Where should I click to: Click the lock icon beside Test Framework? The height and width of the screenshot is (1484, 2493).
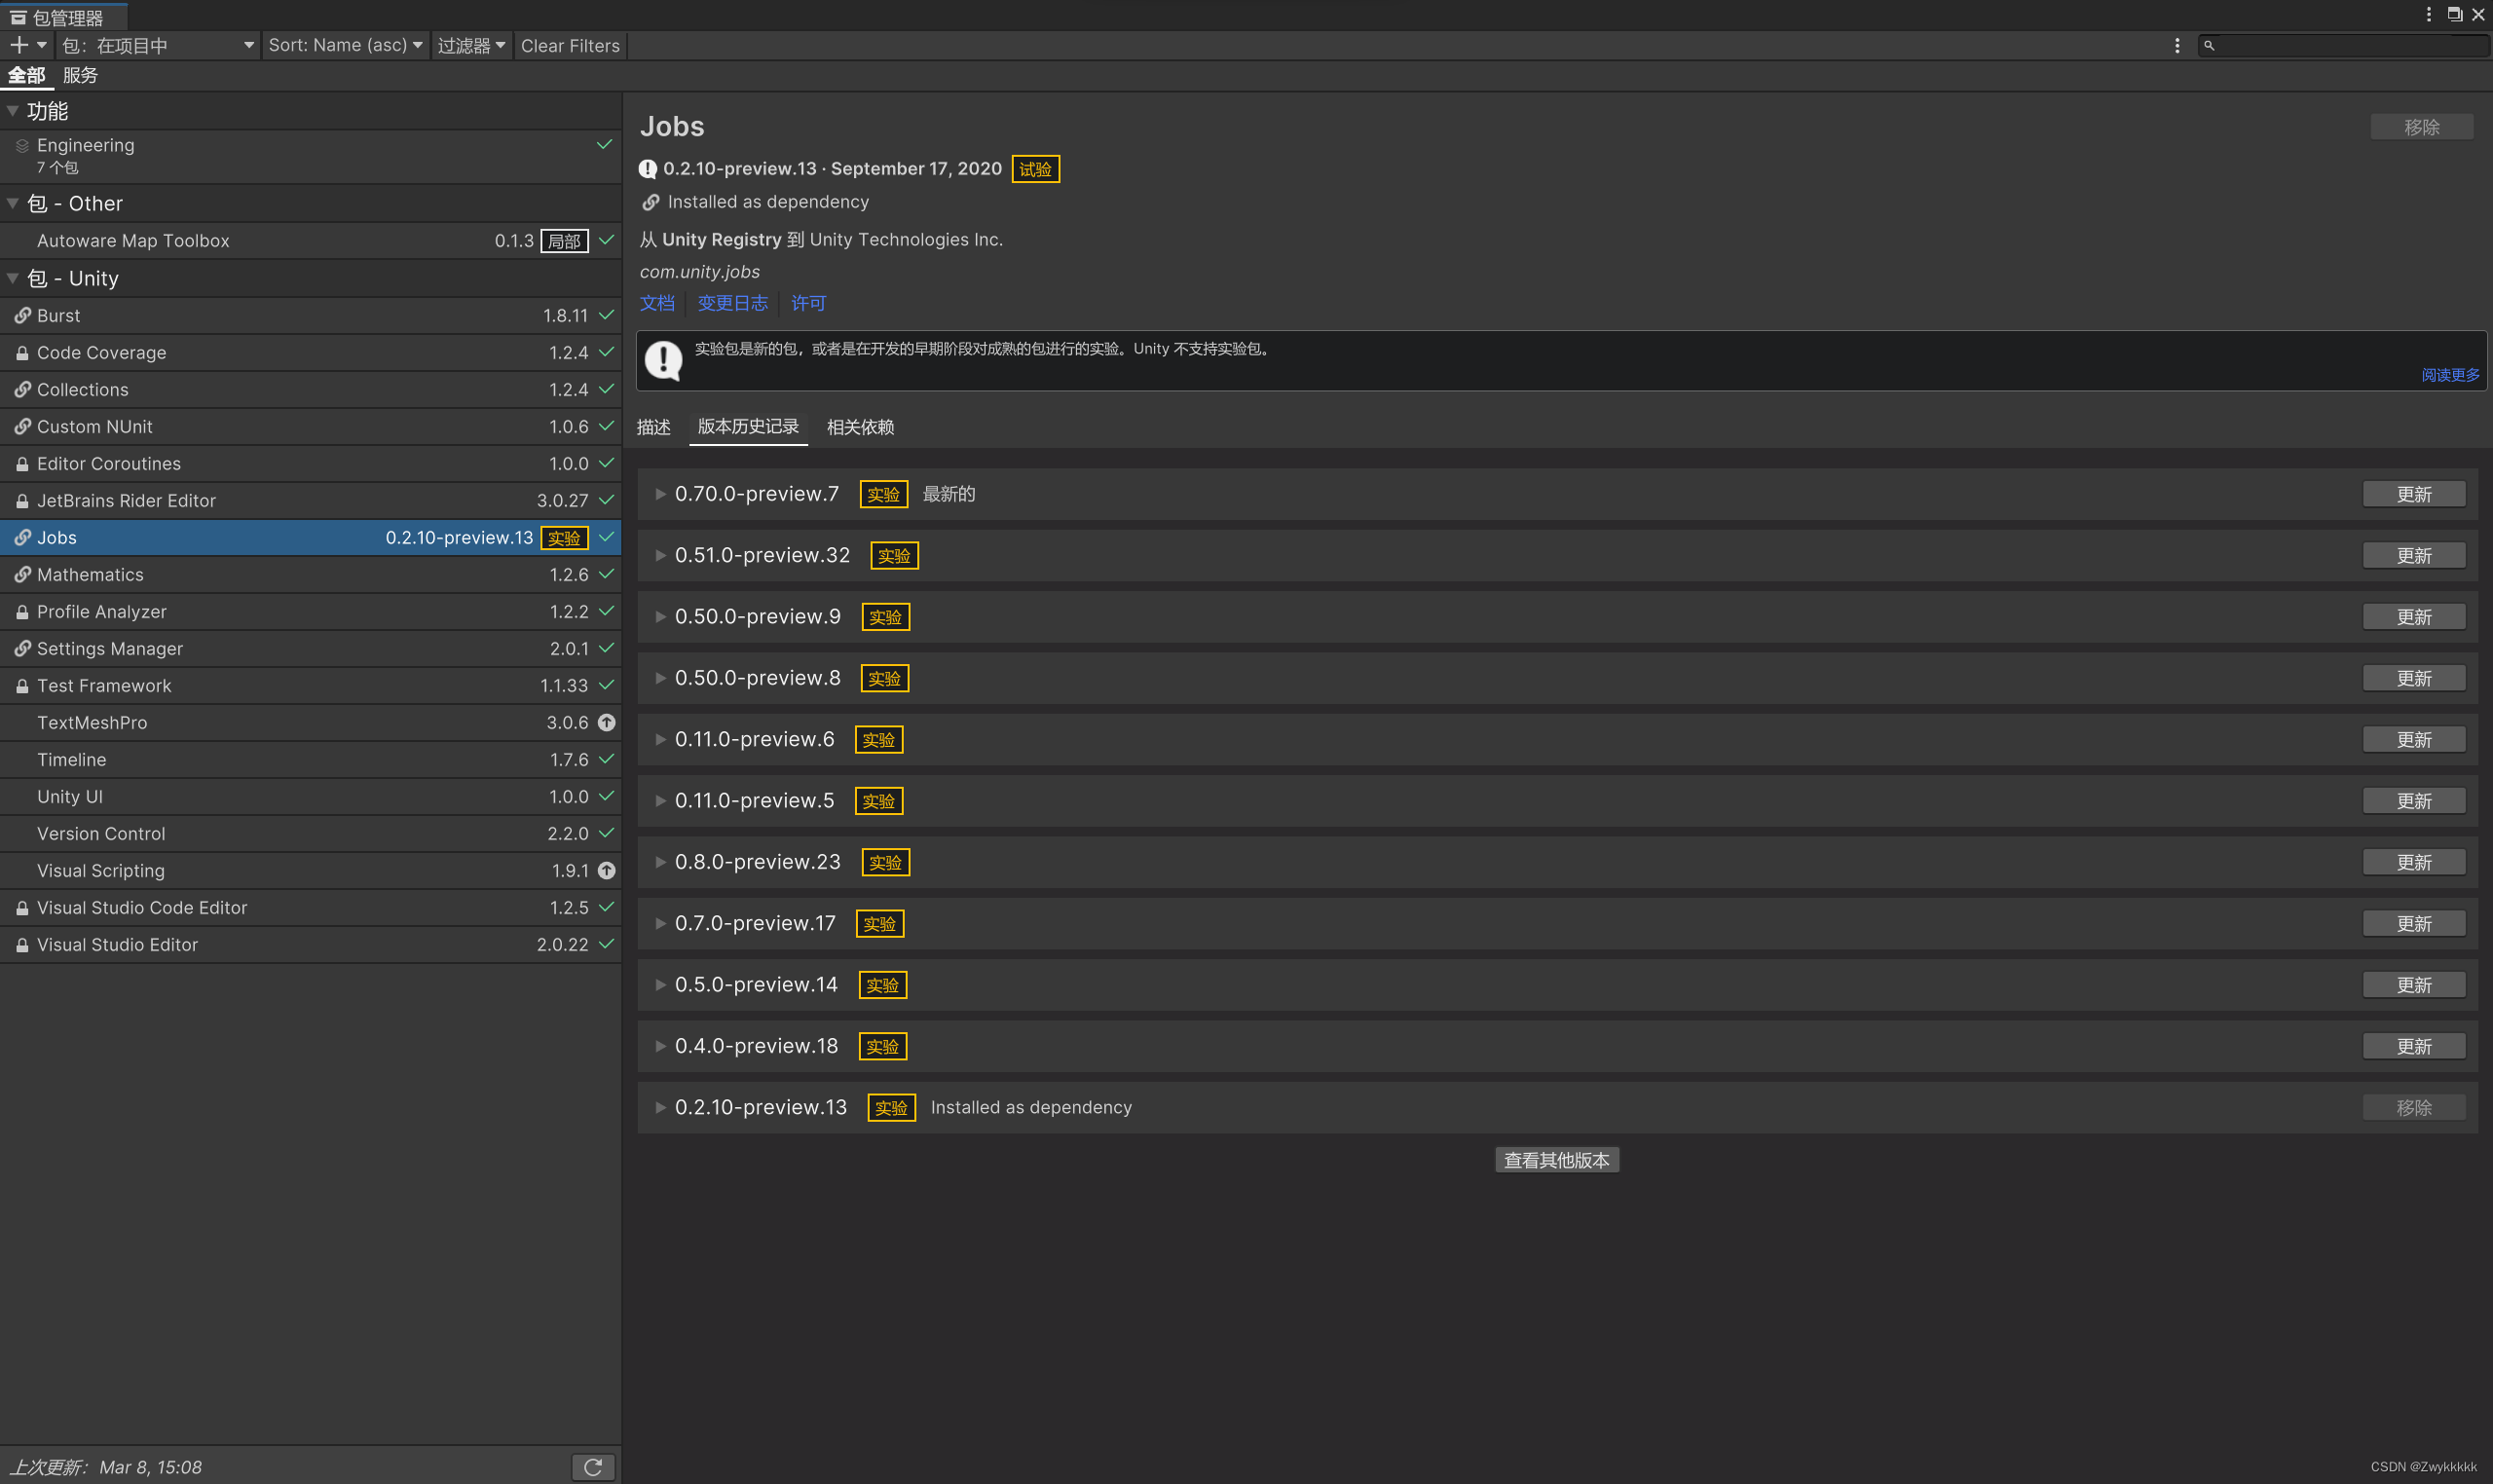pyautogui.click(x=22, y=685)
